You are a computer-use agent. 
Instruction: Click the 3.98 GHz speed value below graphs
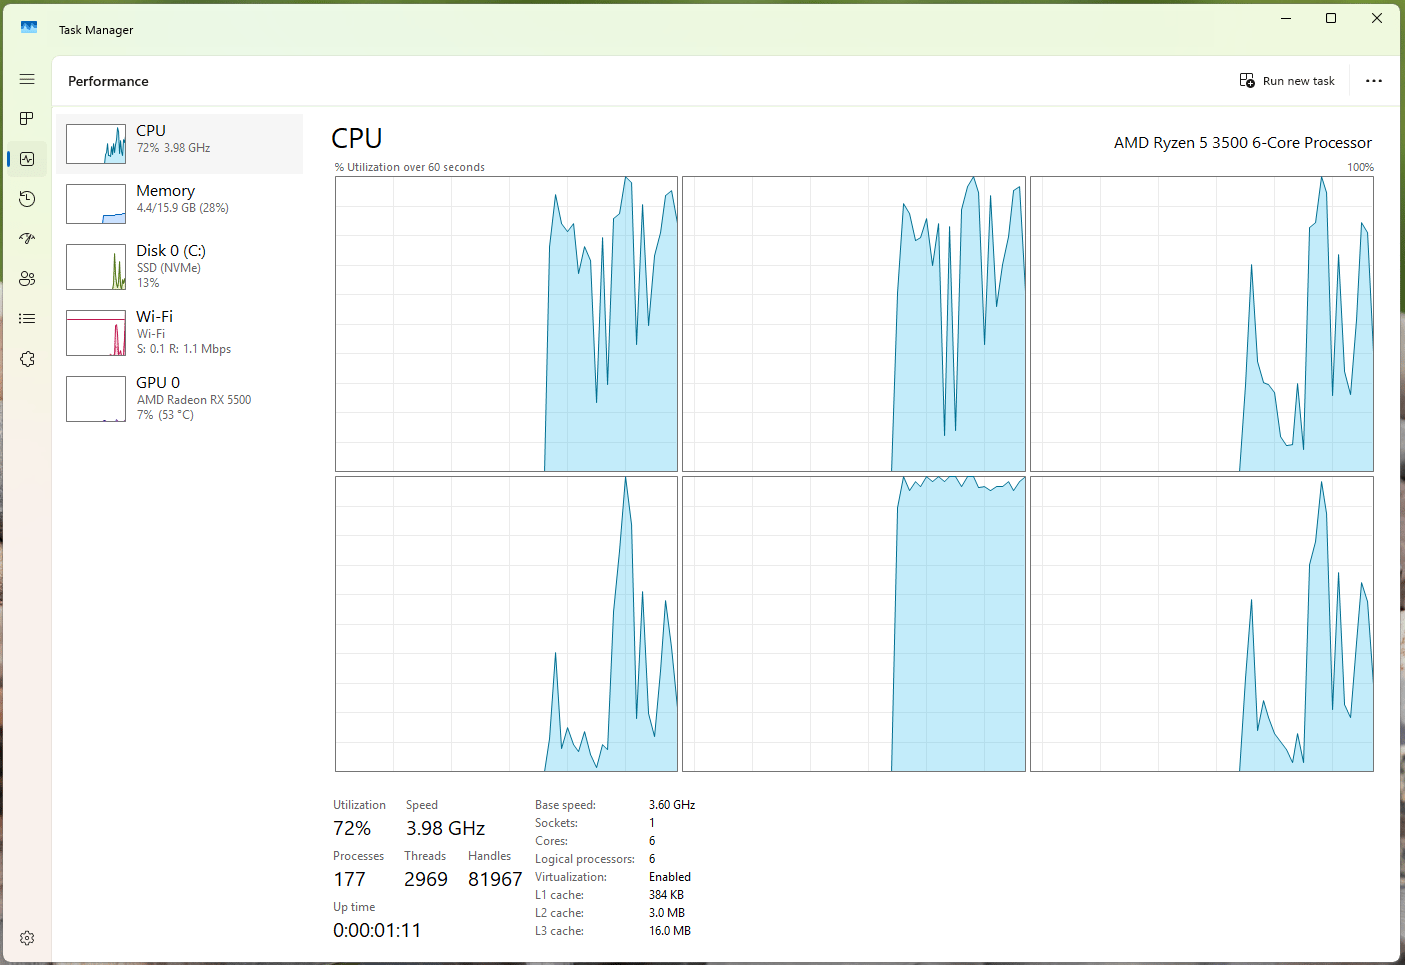(x=445, y=829)
